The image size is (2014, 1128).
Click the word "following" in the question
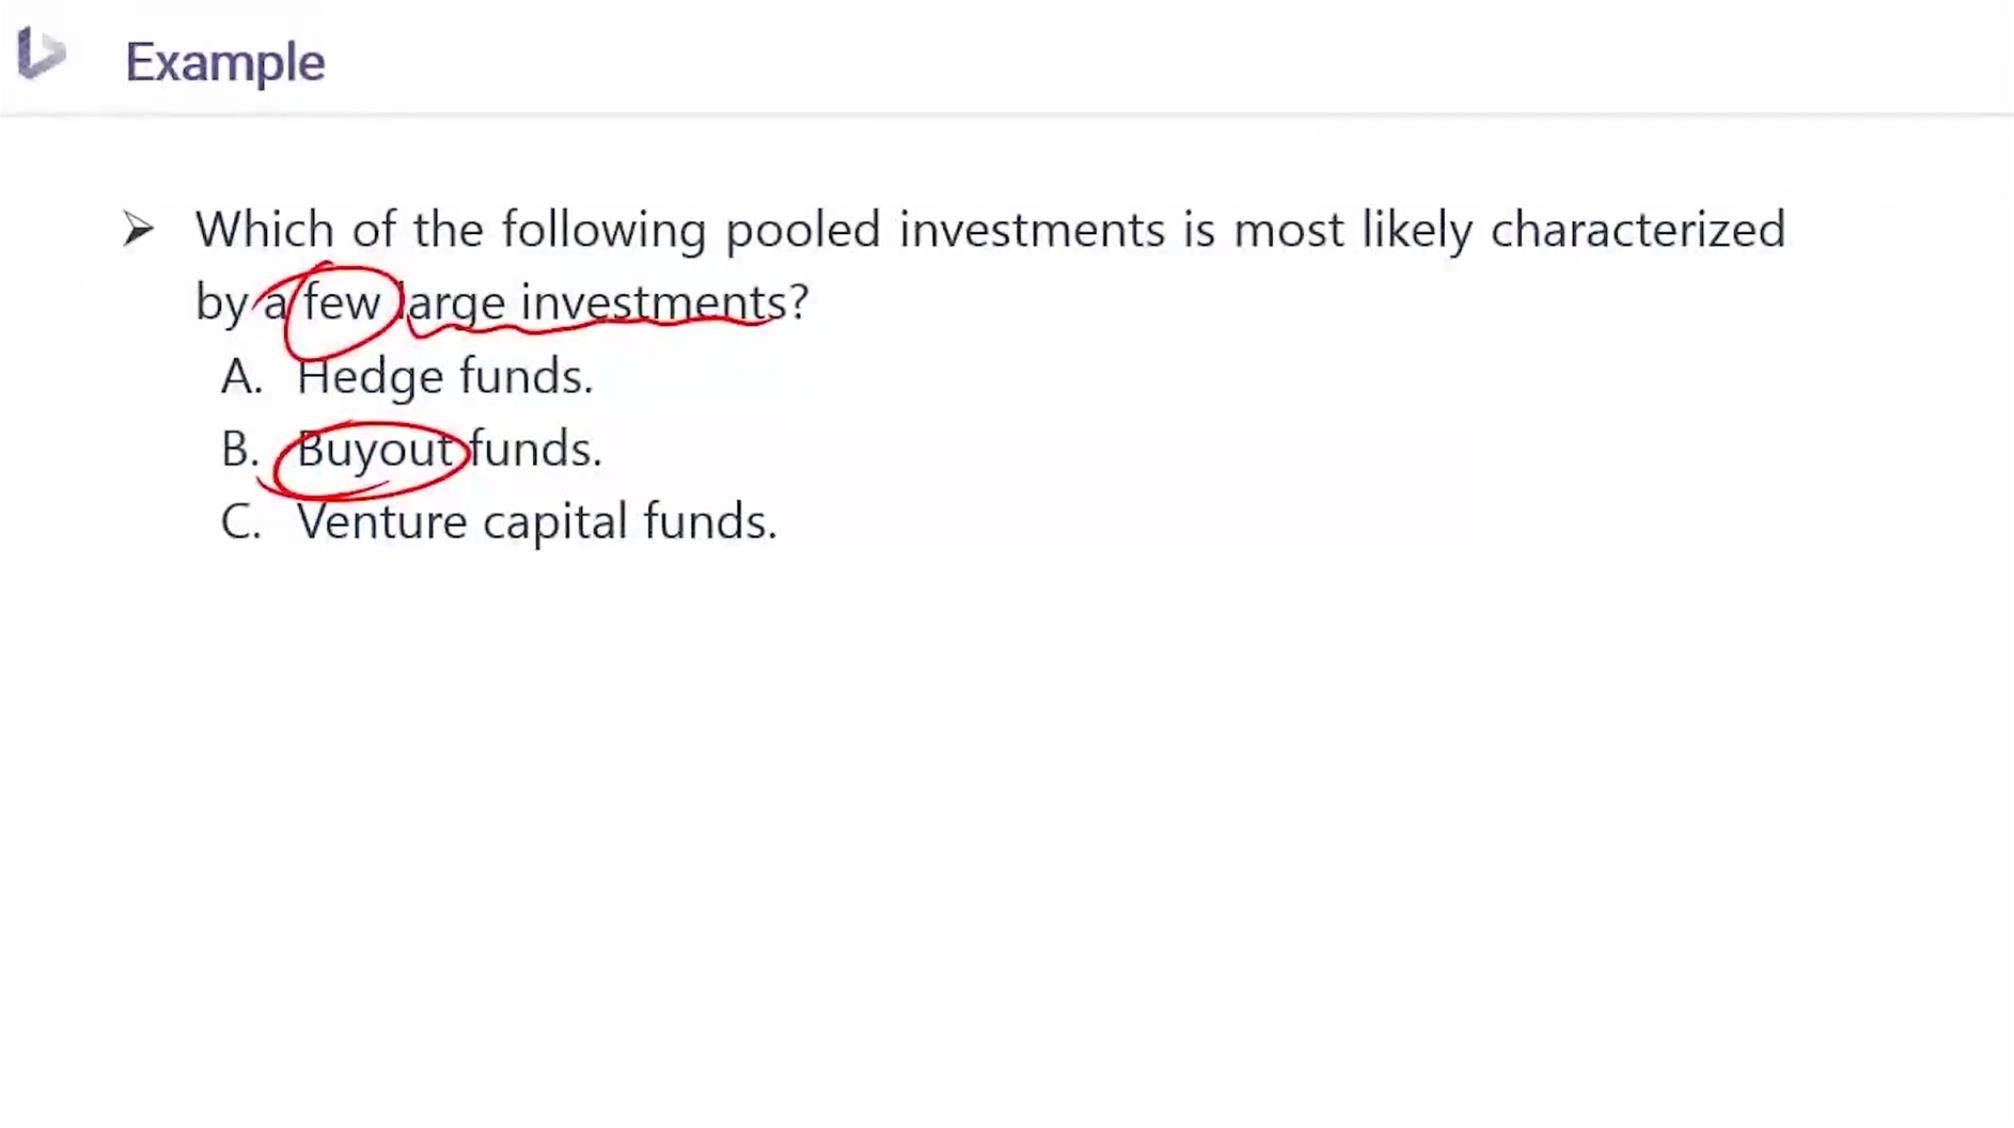pos(604,231)
